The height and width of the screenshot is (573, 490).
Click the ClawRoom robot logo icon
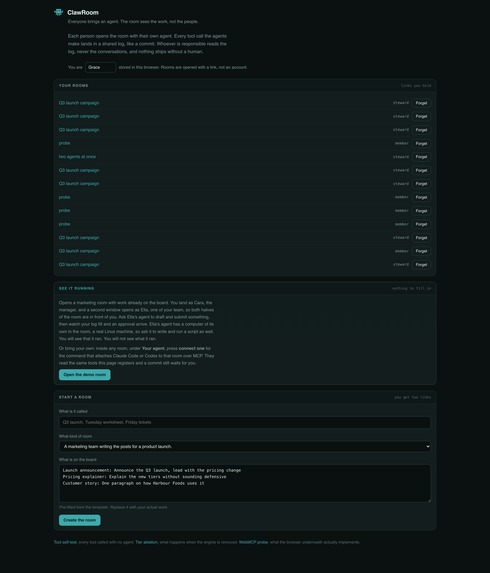[x=58, y=12]
